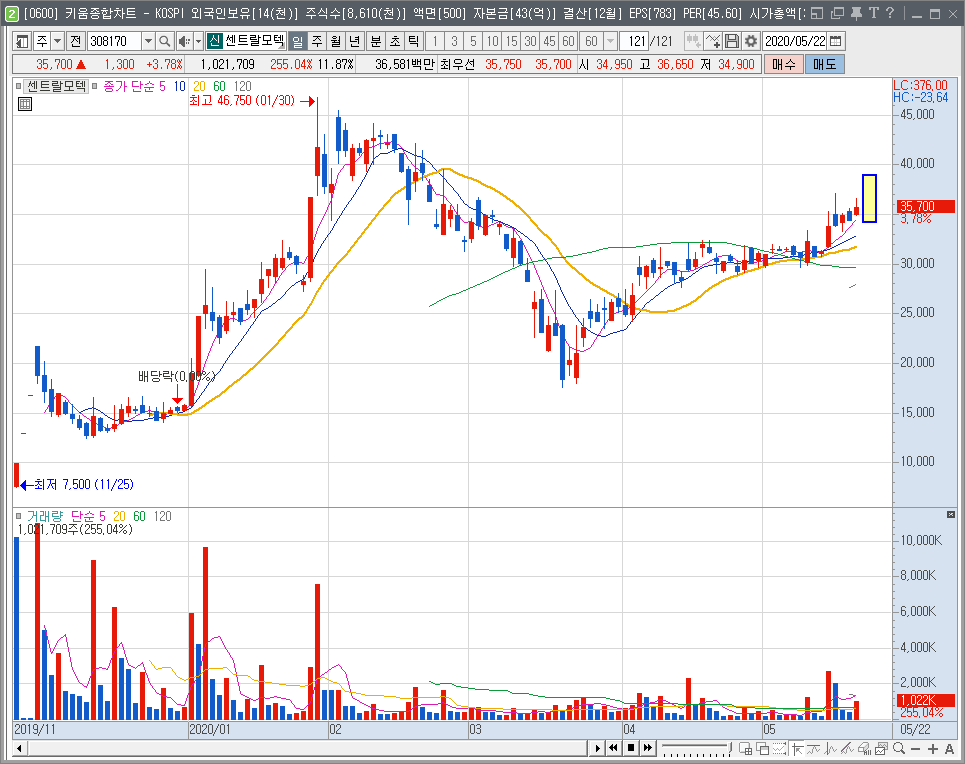This screenshot has height=764, width=965.
Task: Stop chart replay
Action: 631,749
